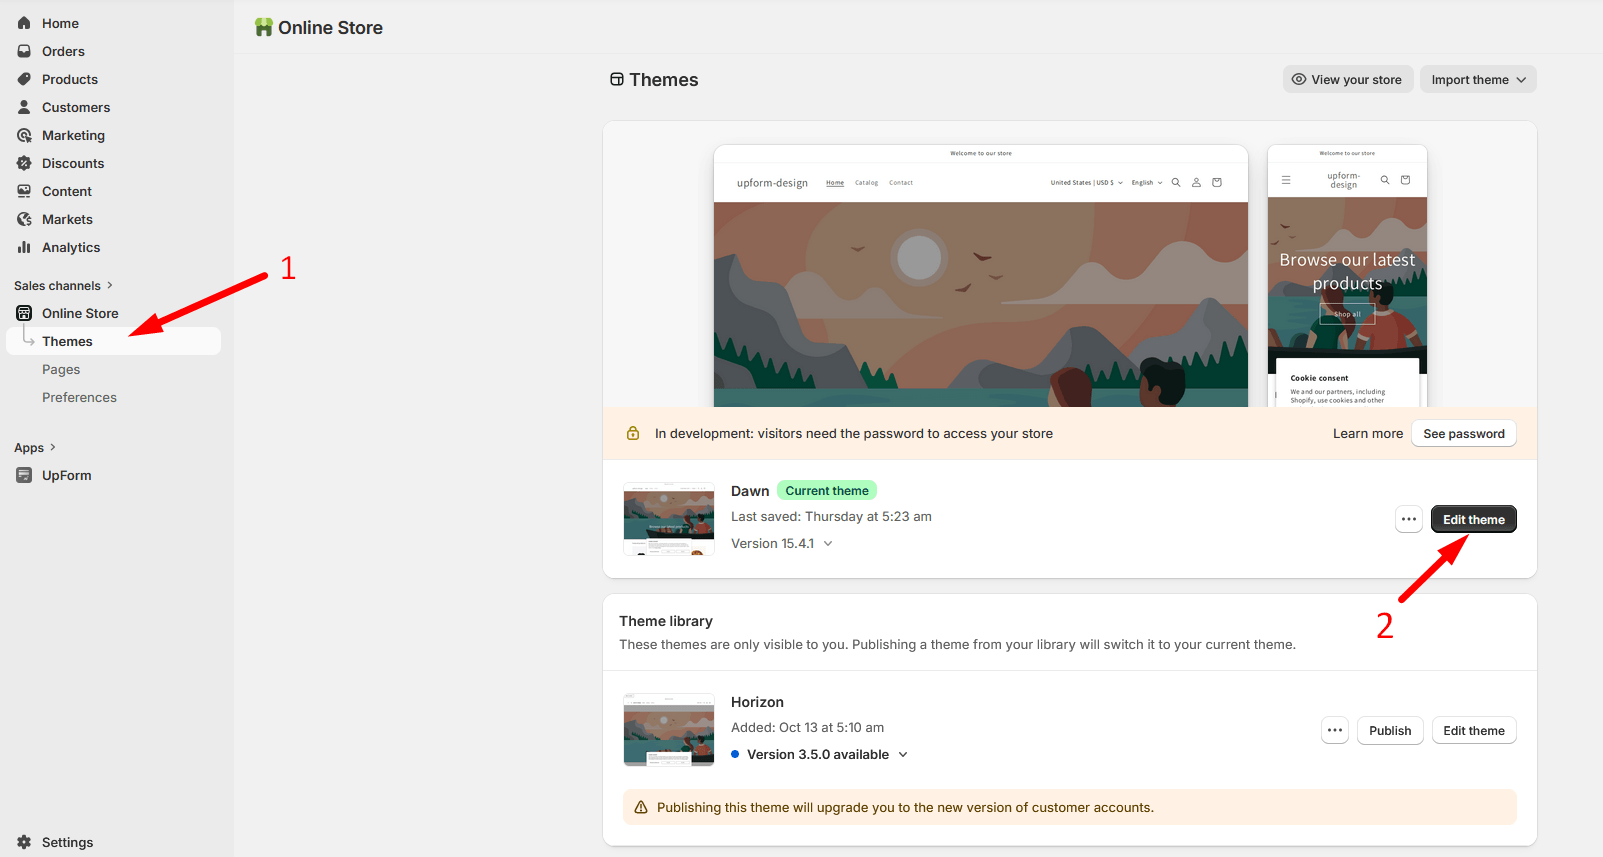Click the Products tag icon

24,79
